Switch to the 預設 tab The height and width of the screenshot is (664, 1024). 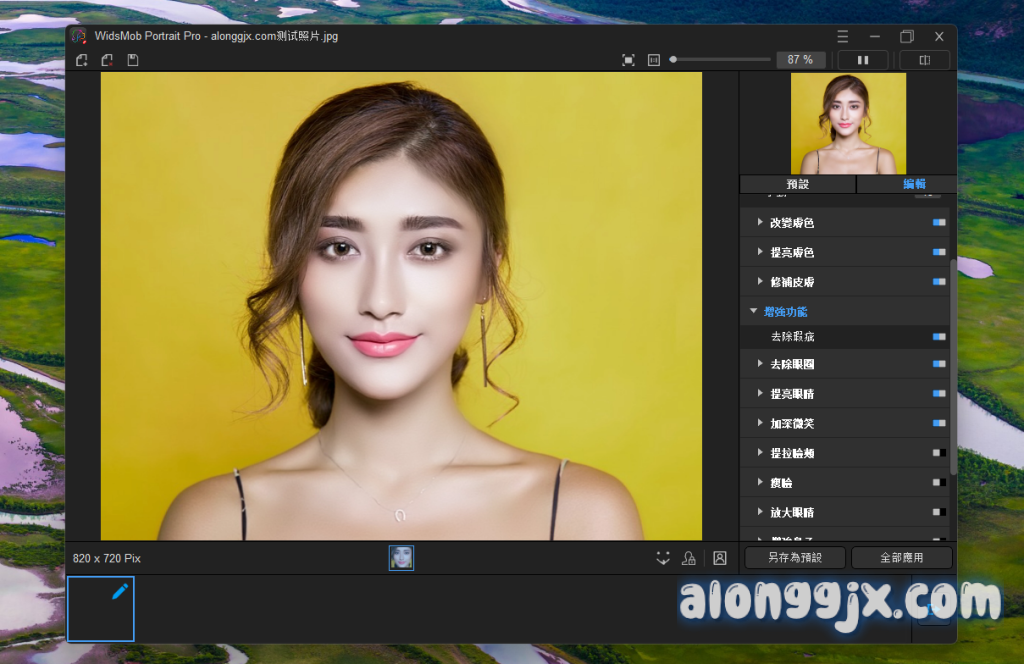(x=797, y=184)
